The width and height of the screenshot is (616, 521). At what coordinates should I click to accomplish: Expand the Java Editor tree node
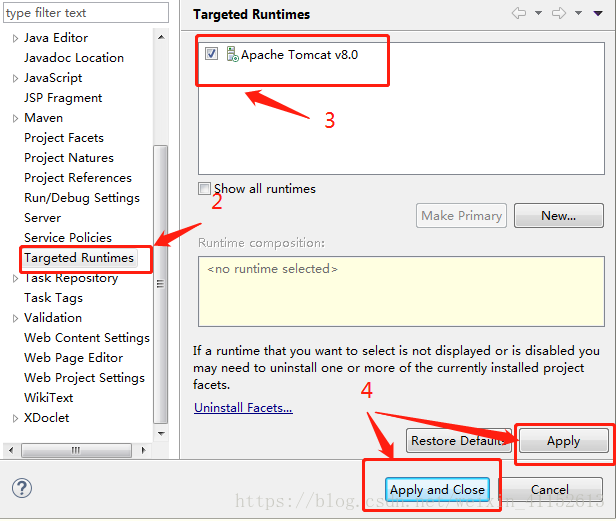pyautogui.click(x=15, y=38)
